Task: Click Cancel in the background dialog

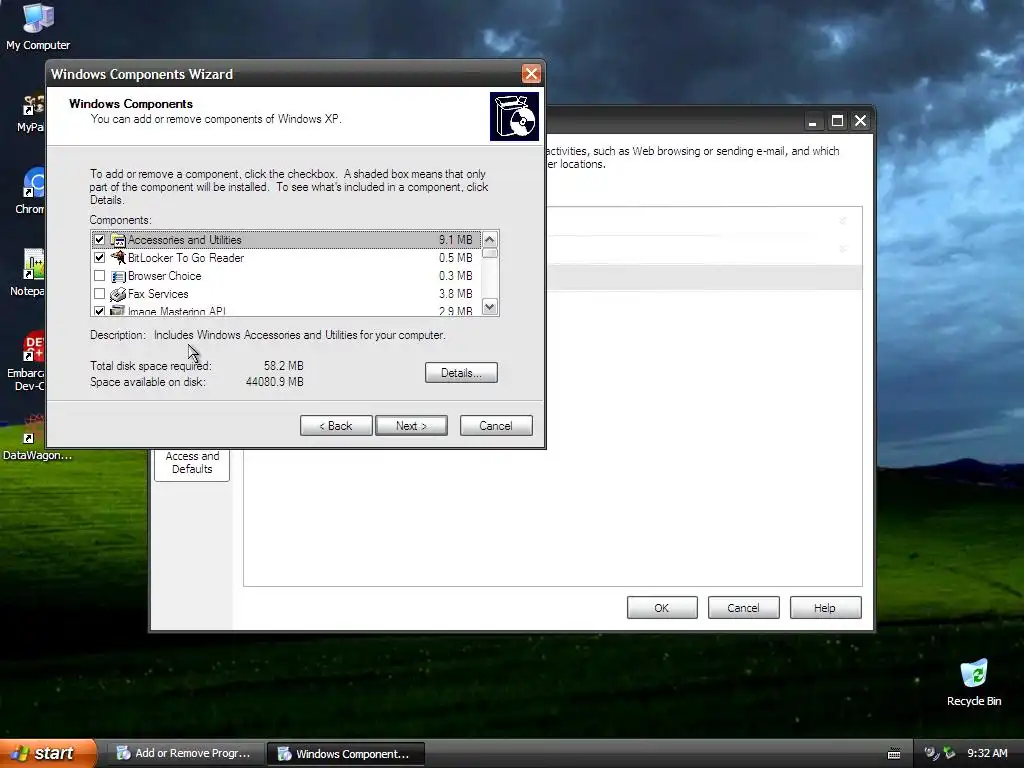Action: pyautogui.click(x=743, y=608)
